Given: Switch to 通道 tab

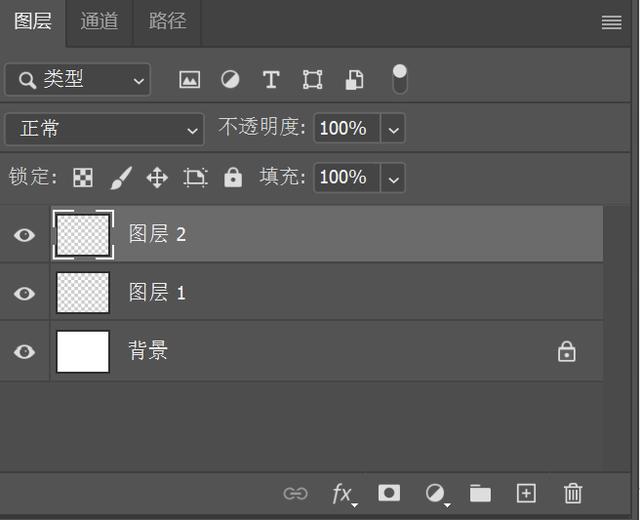Looking at the screenshot, I should (99, 21).
